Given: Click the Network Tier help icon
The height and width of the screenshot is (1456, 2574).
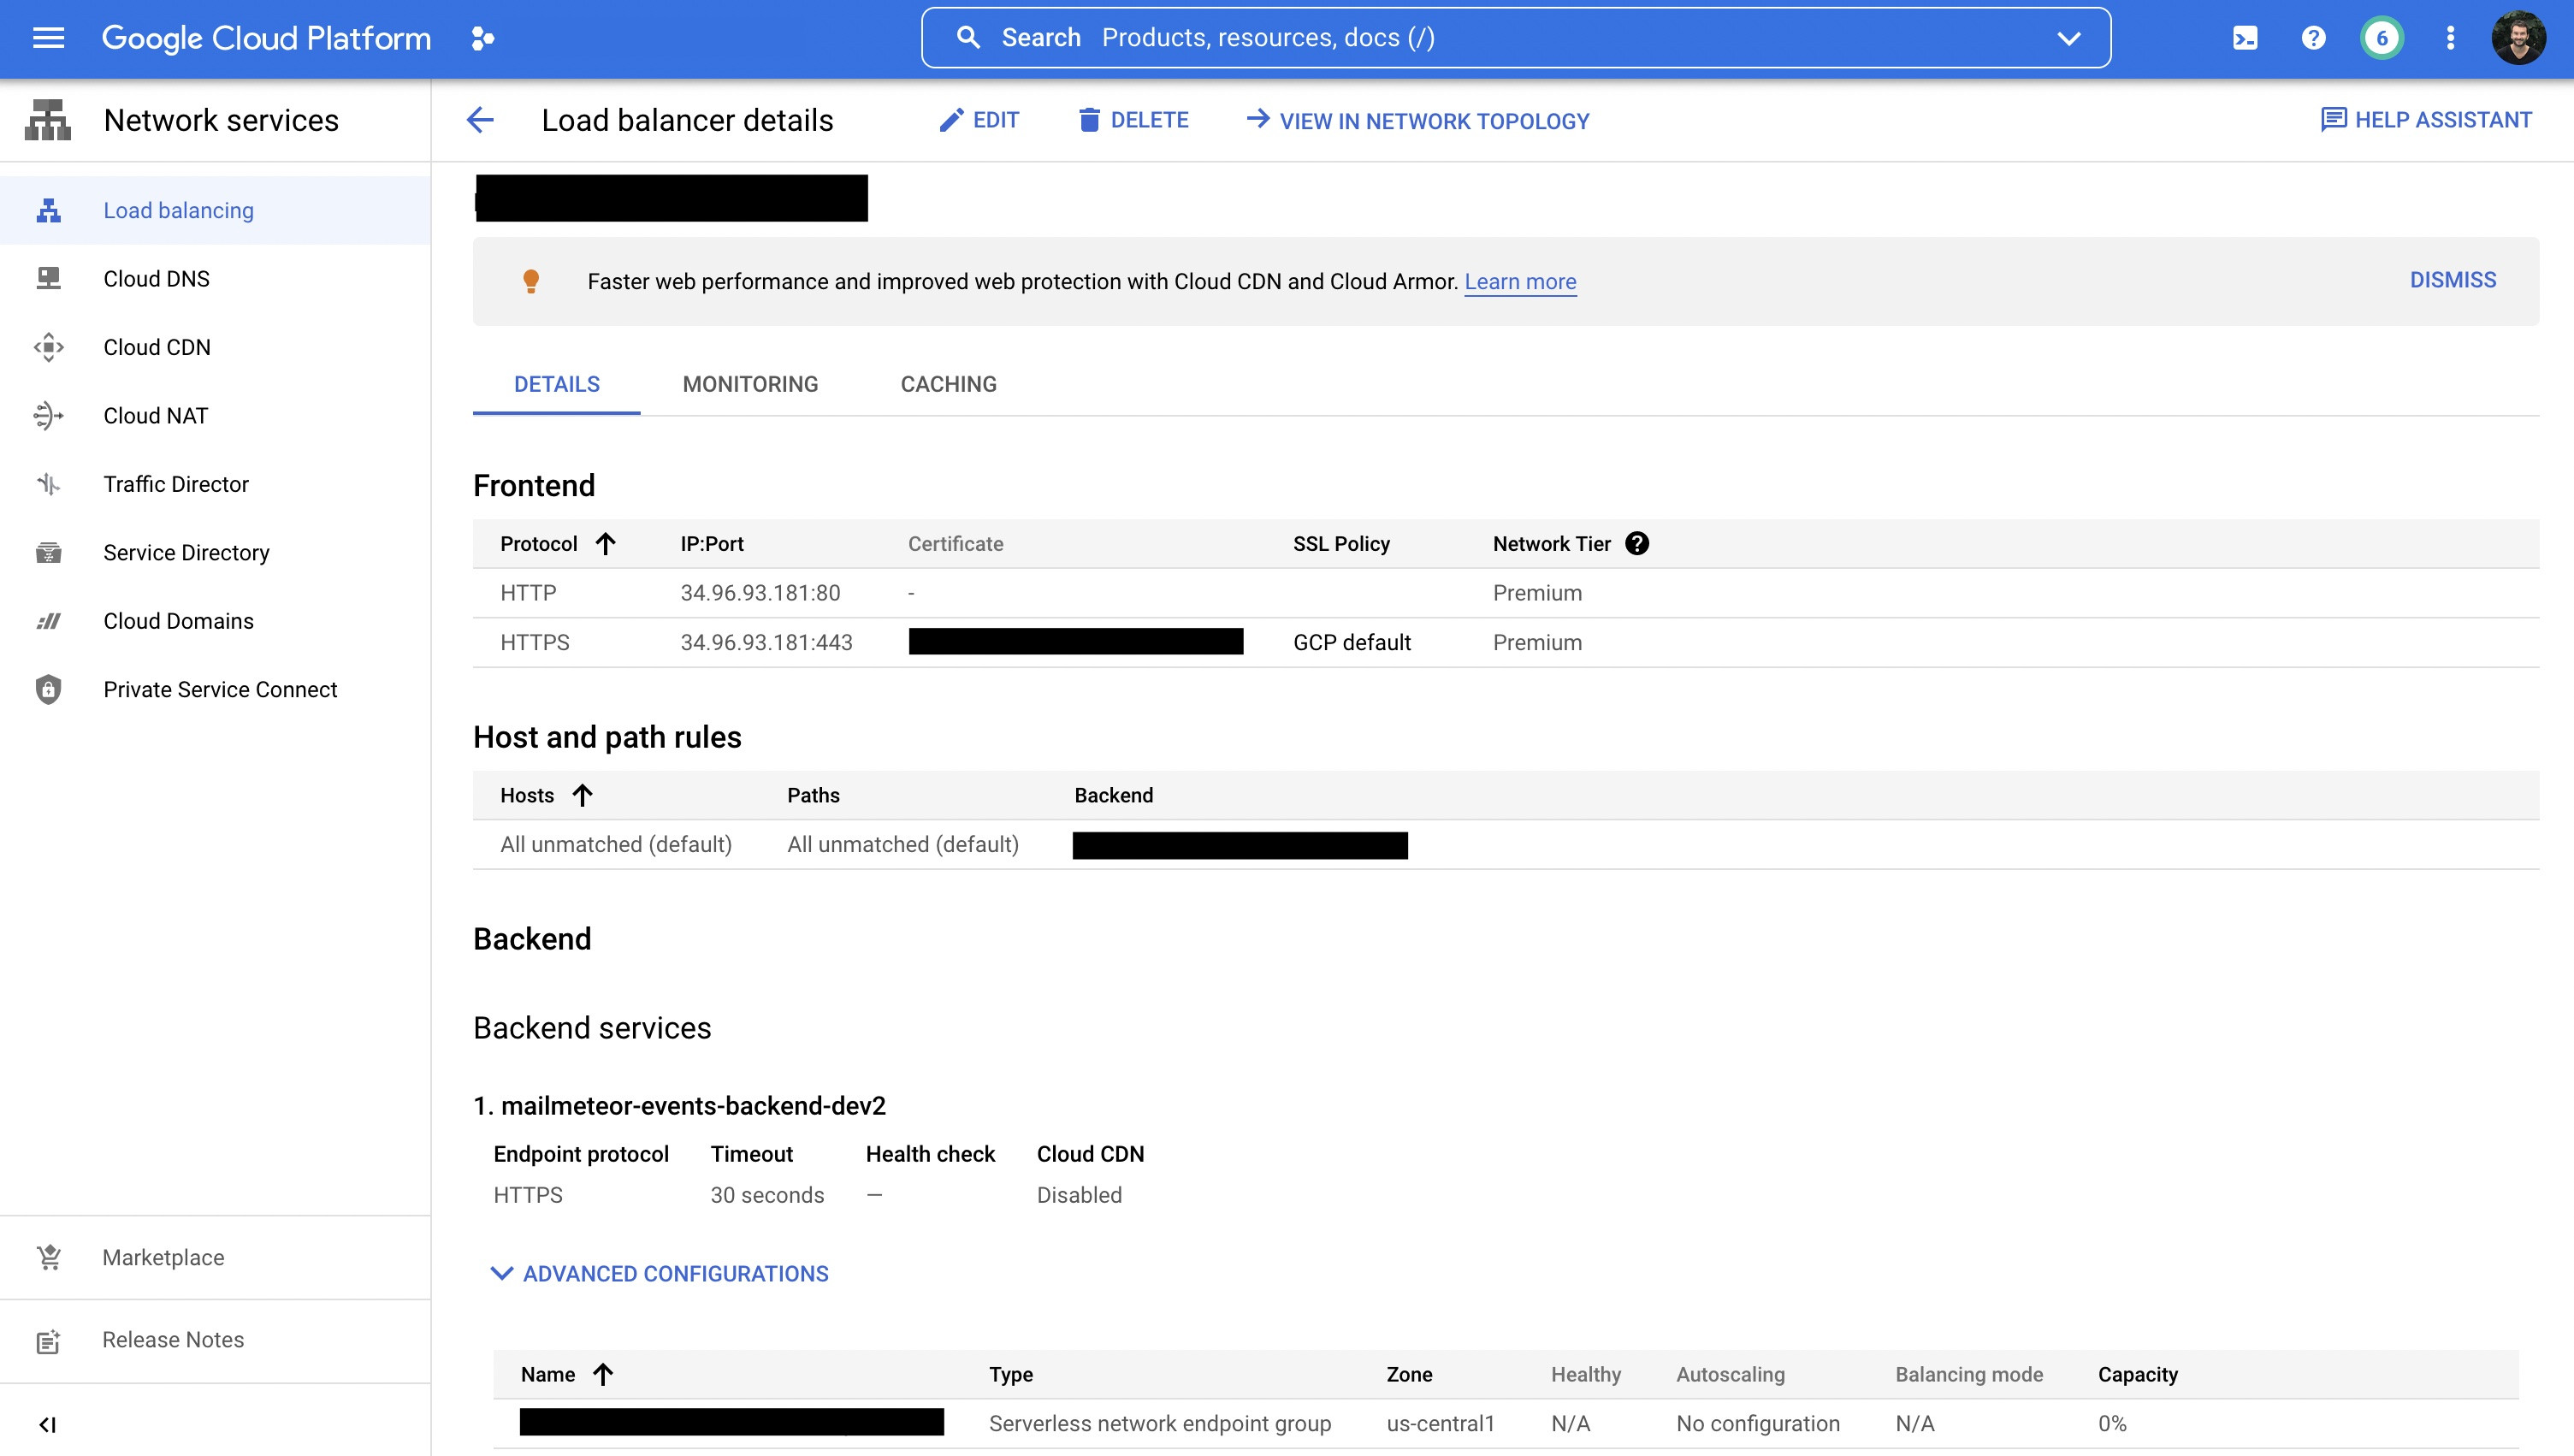Looking at the screenshot, I should [1637, 543].
